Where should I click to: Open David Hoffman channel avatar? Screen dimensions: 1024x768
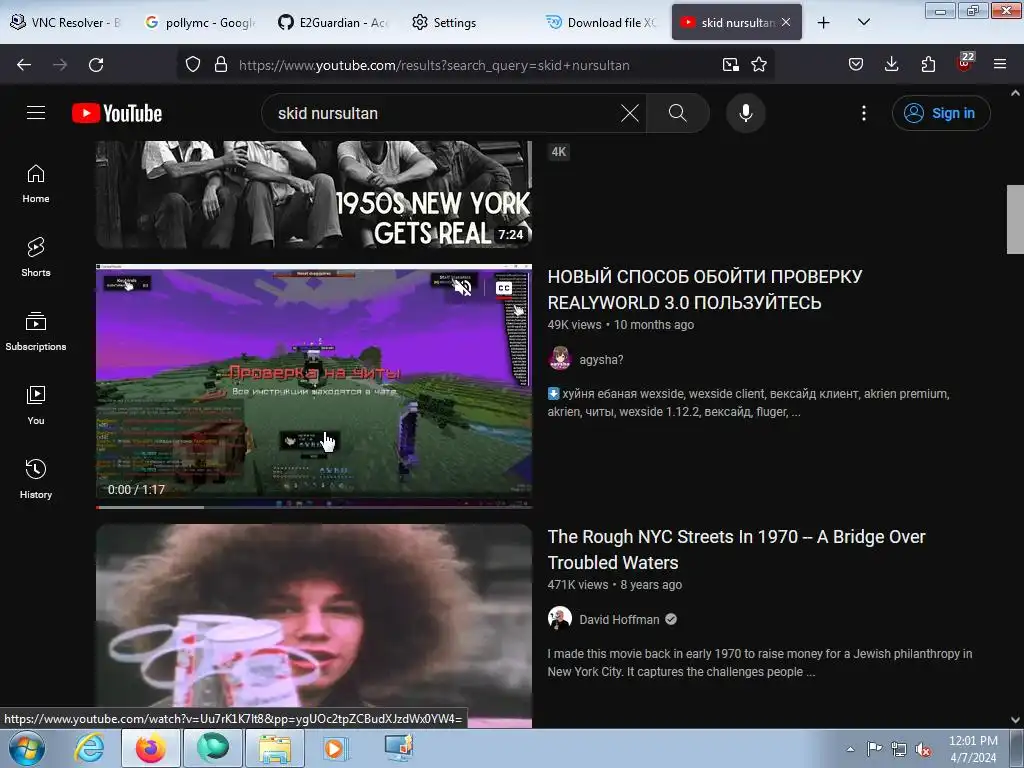pos(560,618)
